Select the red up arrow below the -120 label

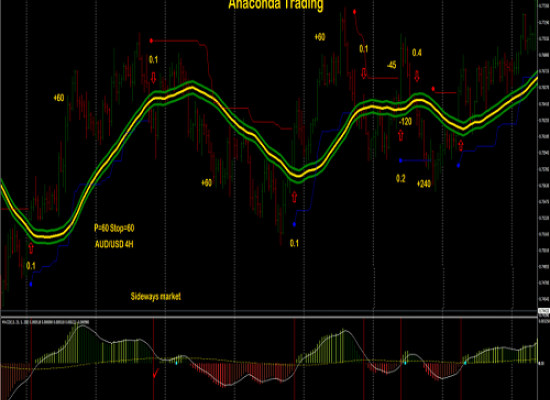(x=401, y=135)
